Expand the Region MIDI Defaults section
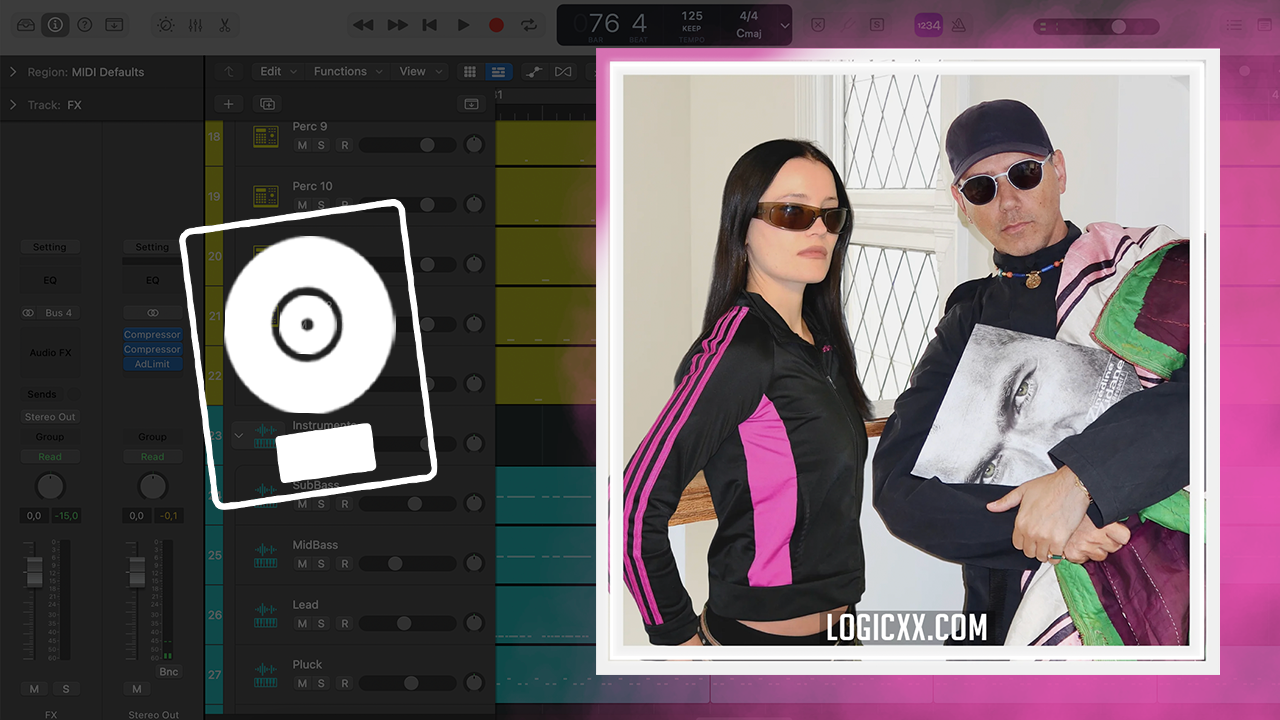Image resolution: width=1280 pixels, height=720 pixels. coord(13,72)
